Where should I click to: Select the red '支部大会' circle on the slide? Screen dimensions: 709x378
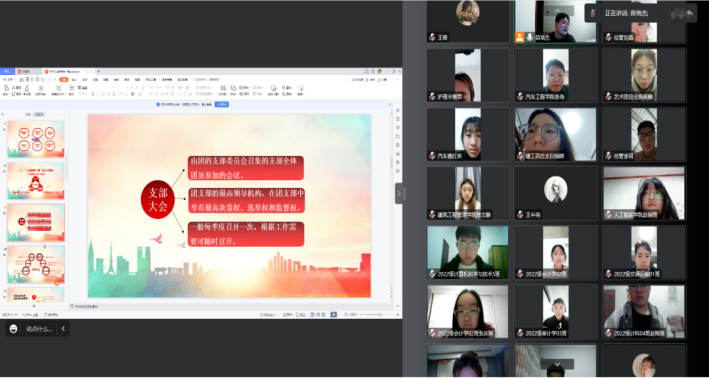pos(157,200)
